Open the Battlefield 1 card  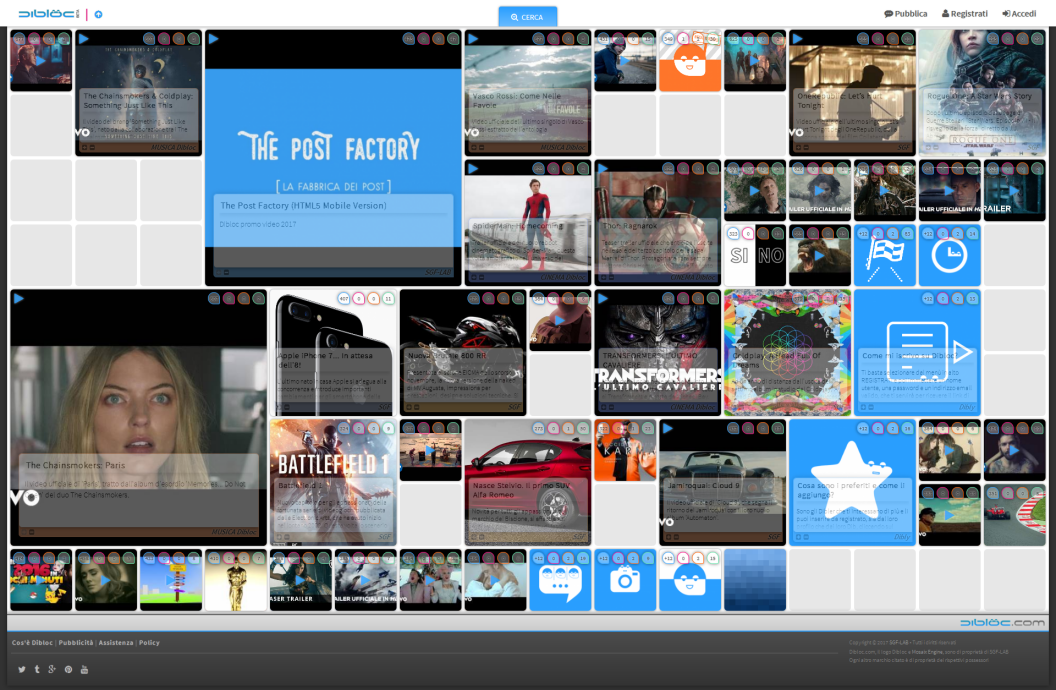pos(333,482)
